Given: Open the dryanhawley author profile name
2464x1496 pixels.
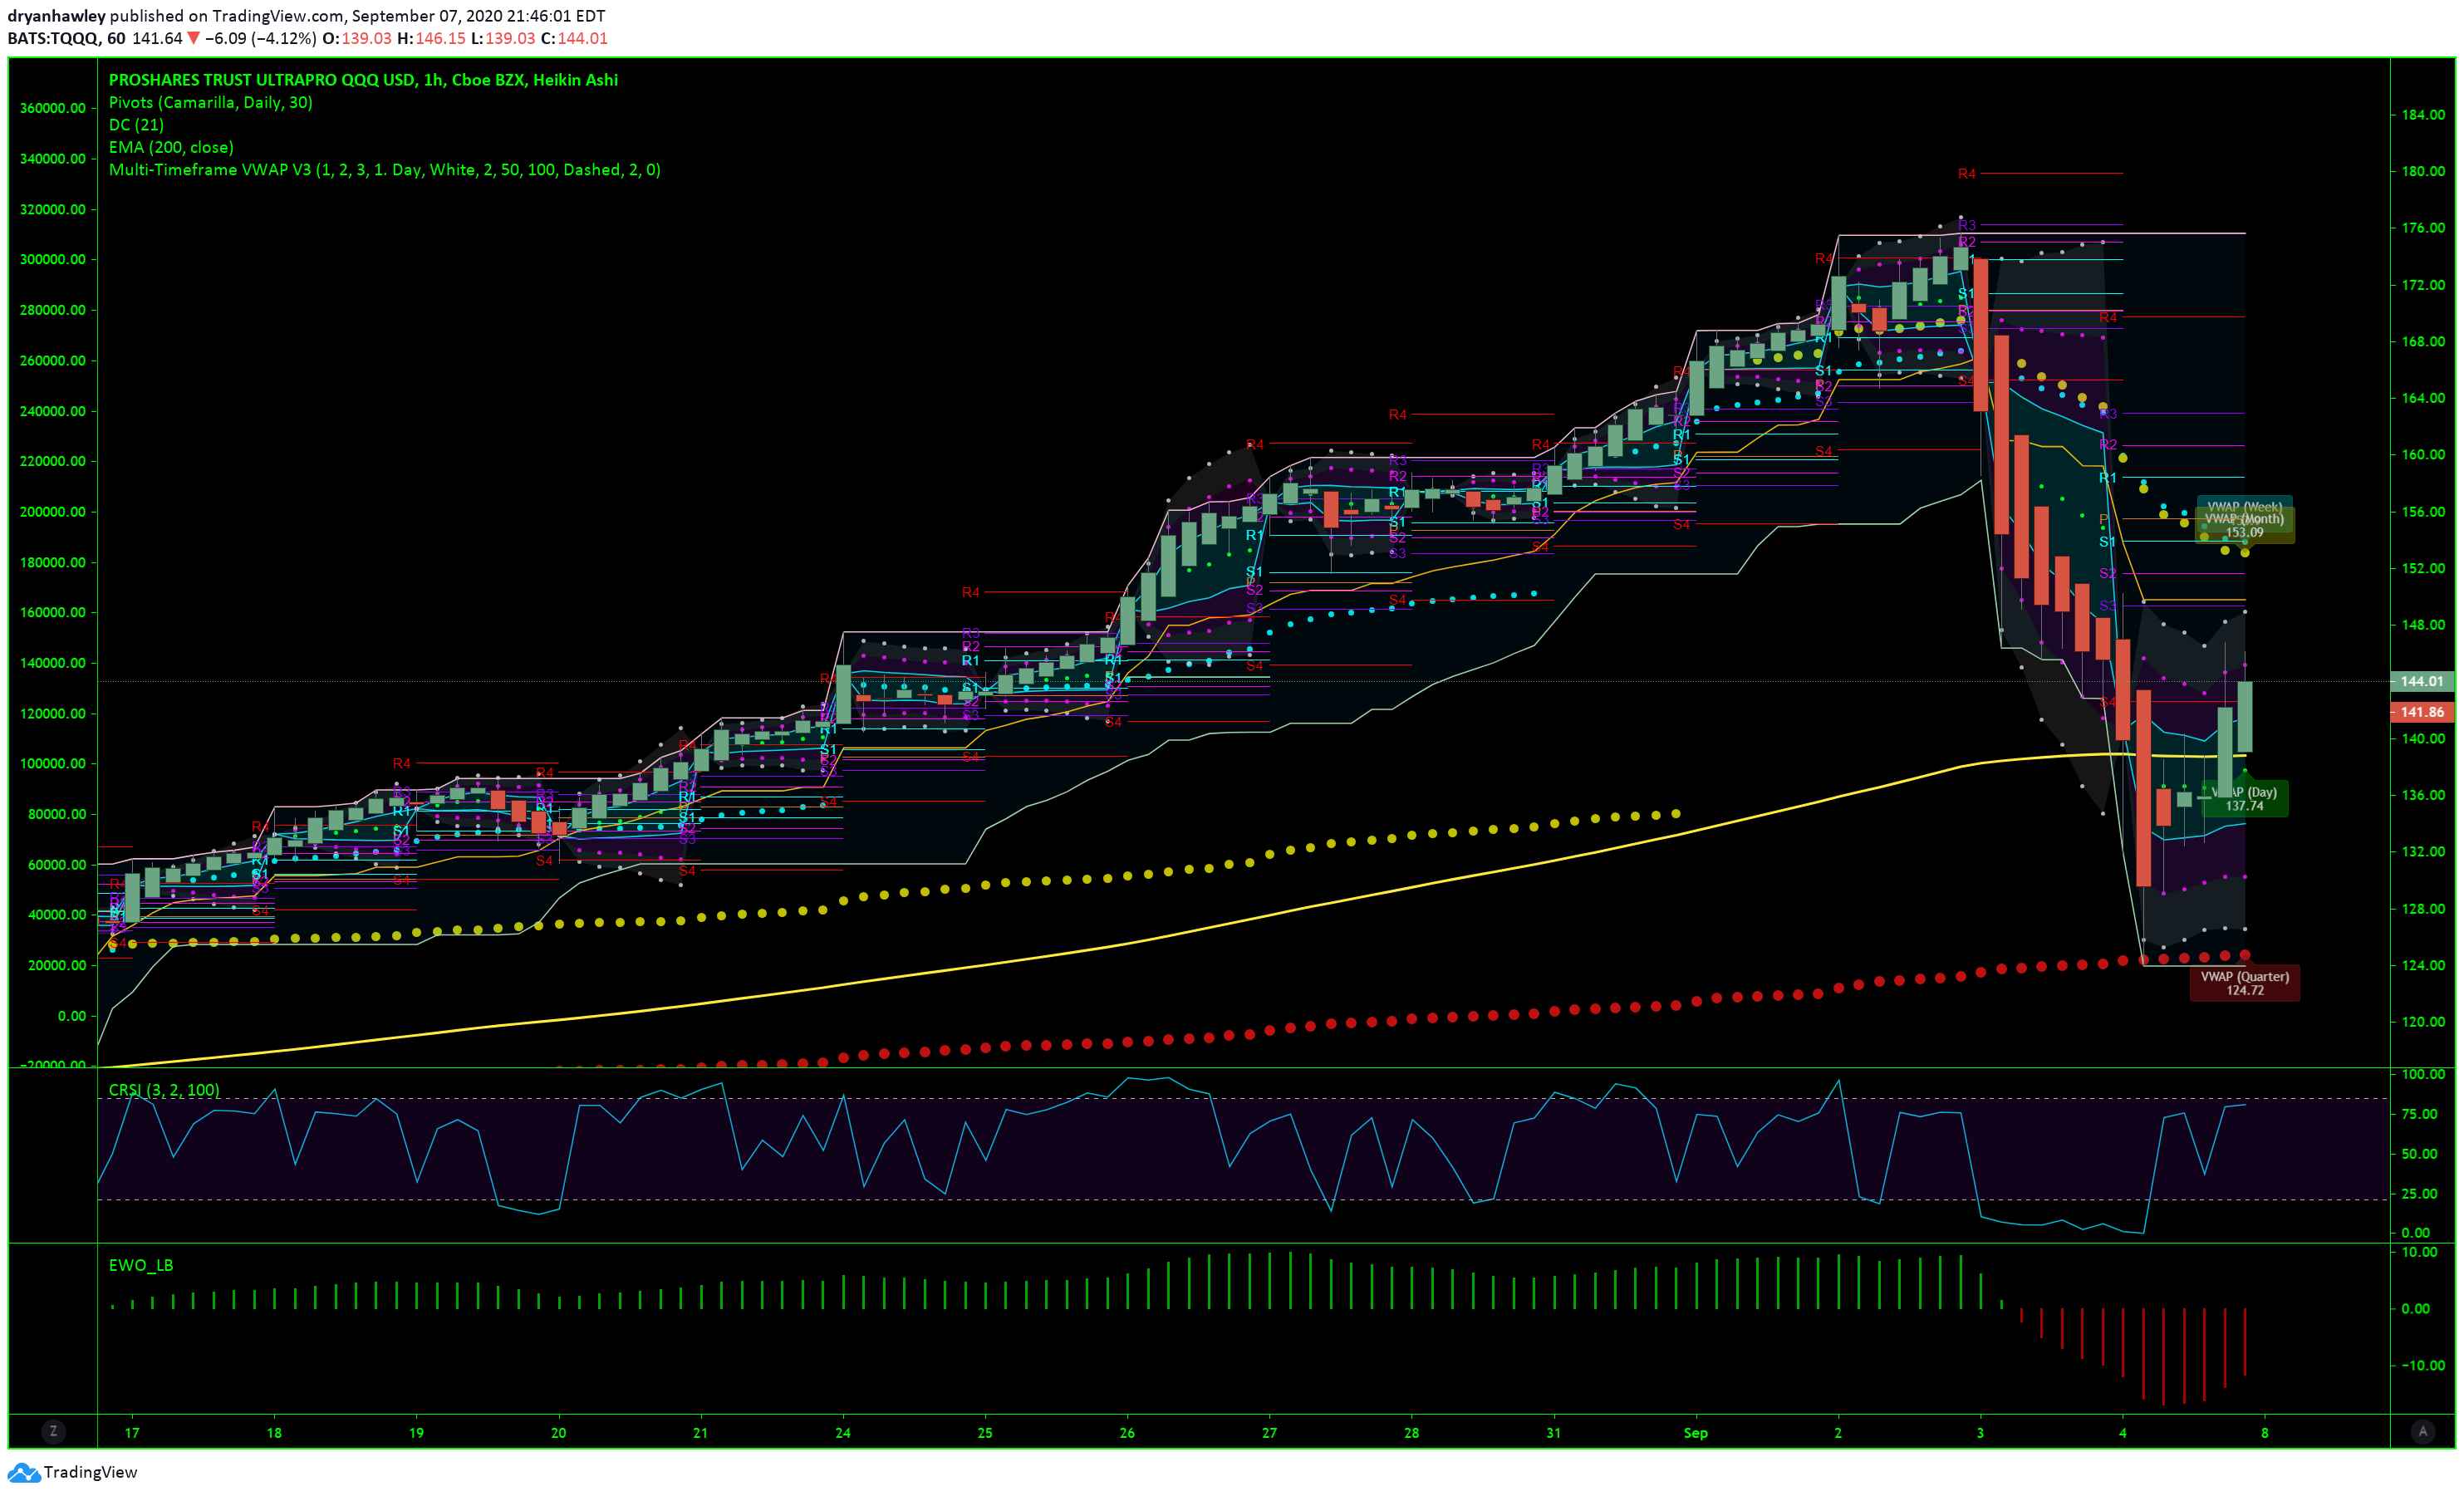Looking at the screenshot, I should [x=56, y=16].
